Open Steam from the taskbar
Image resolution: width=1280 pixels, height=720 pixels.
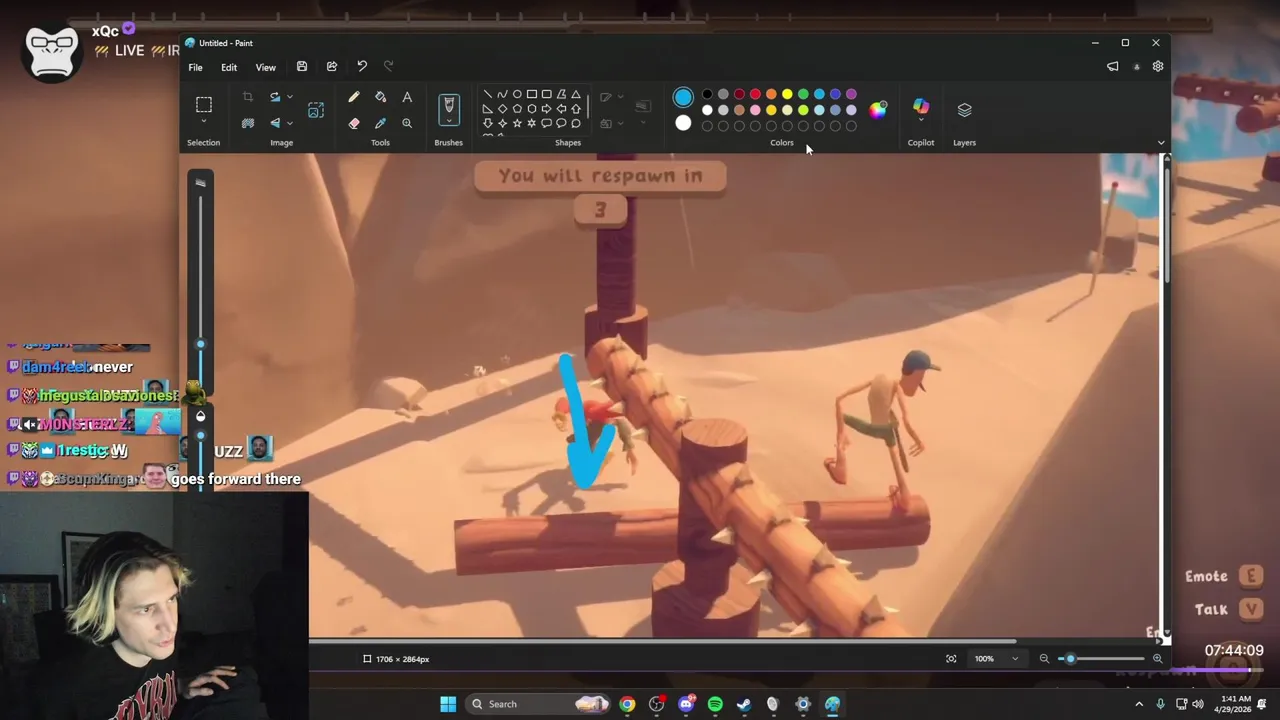(x=744, y=704)
